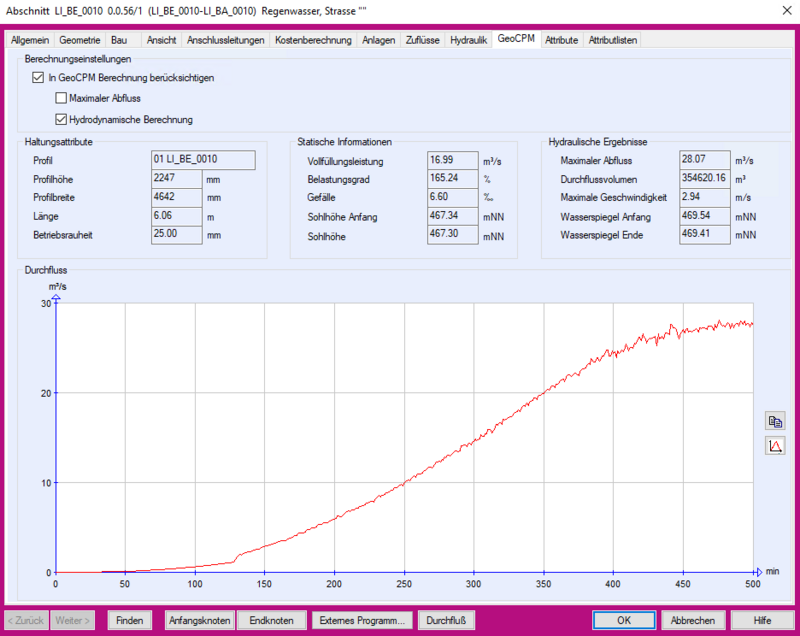Image resolution: width=800 pixels, height=636 pixels.
Task: Open the Anschlussleitungen tab
Action: coord(226,40)
